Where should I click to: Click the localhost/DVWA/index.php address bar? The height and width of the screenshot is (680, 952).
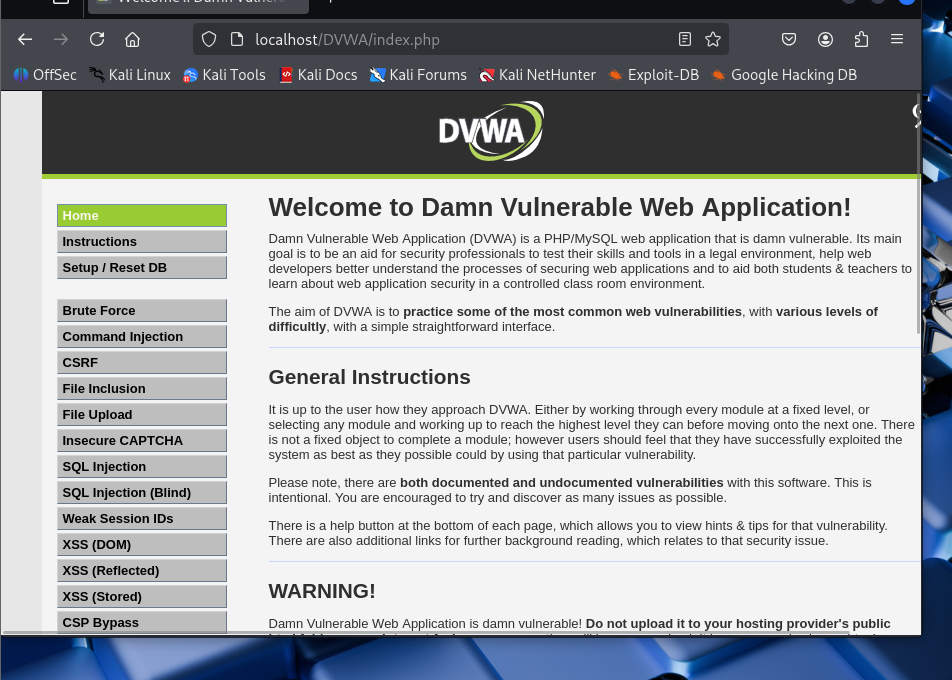[461, 39]
